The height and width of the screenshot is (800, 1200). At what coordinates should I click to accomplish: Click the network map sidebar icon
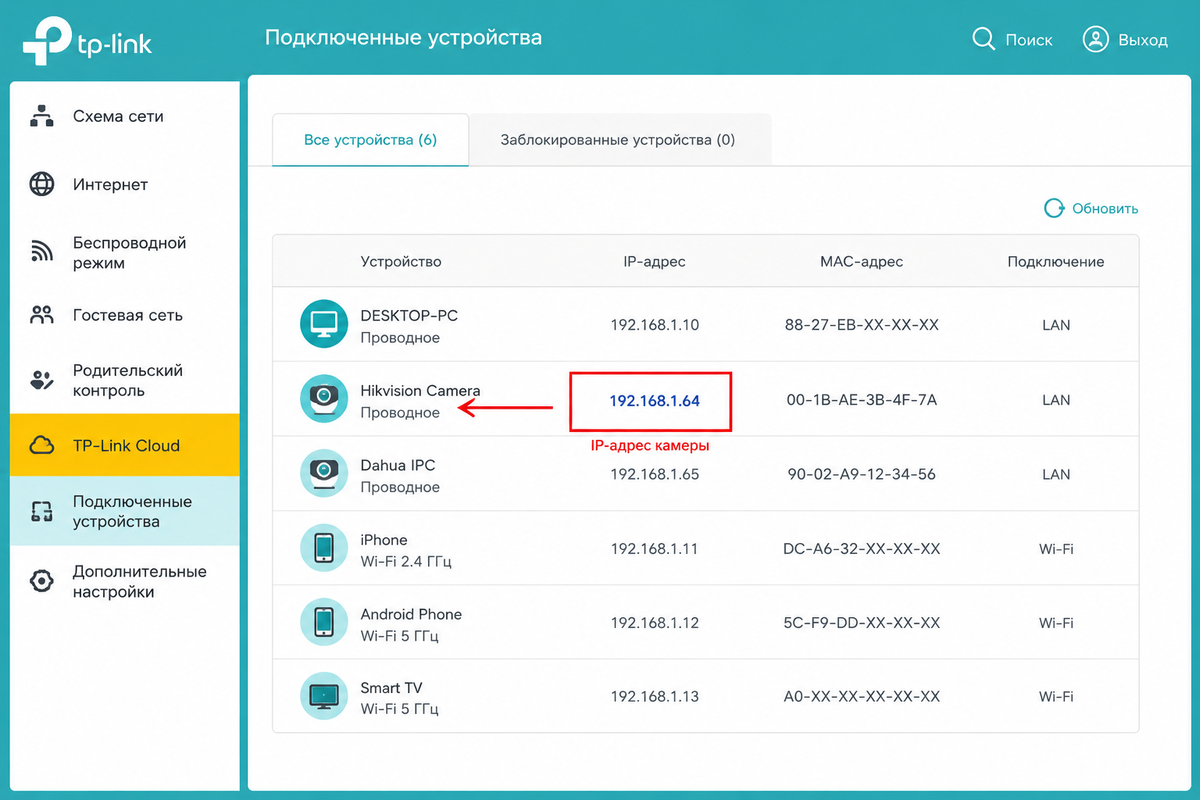(x=42, y=116)
